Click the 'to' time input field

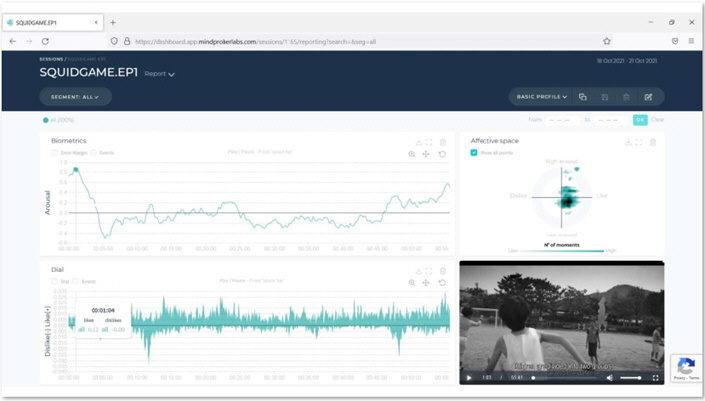pyautogui.click(x=611, y=120)
